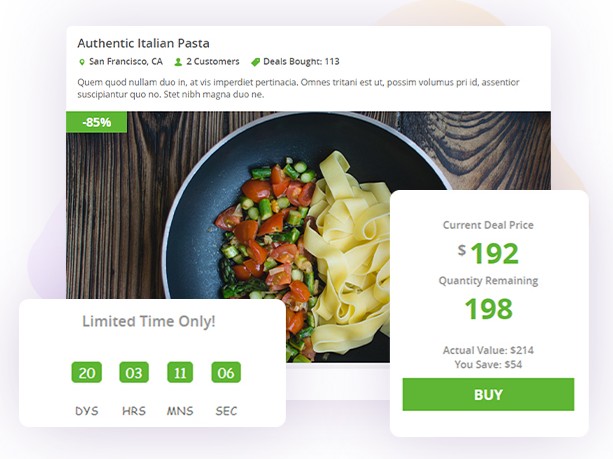Click the deals bought tag icon
The height and width of the screenshot is (459, 613).
pyautogui.click(x=255, y=62)
